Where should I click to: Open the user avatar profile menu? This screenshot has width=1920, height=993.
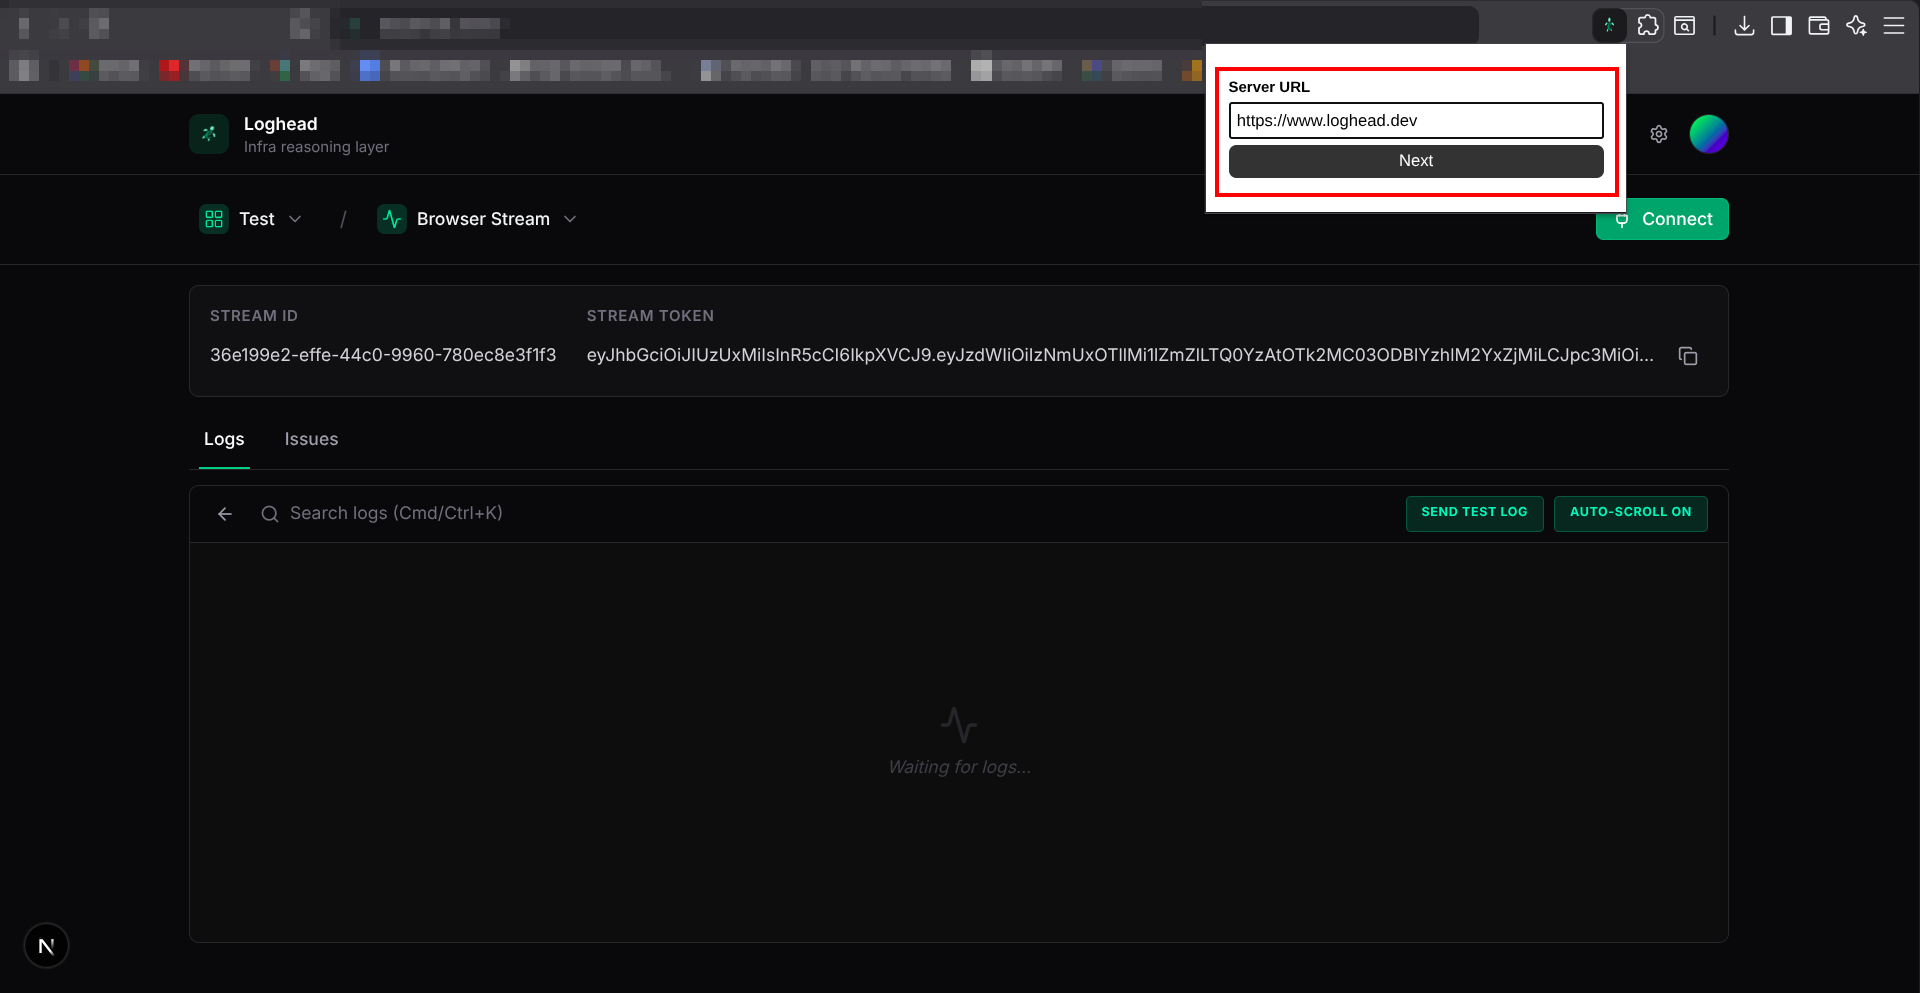(1709, 134)
